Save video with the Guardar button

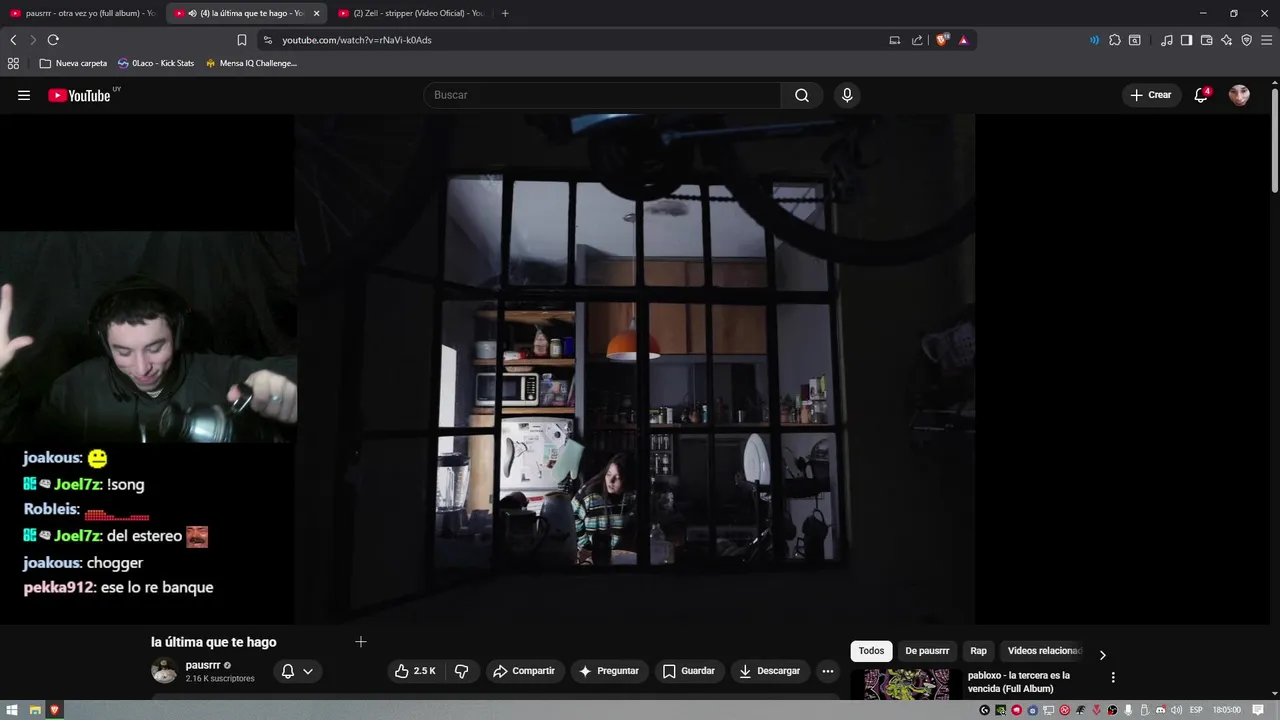click(689, 671)
